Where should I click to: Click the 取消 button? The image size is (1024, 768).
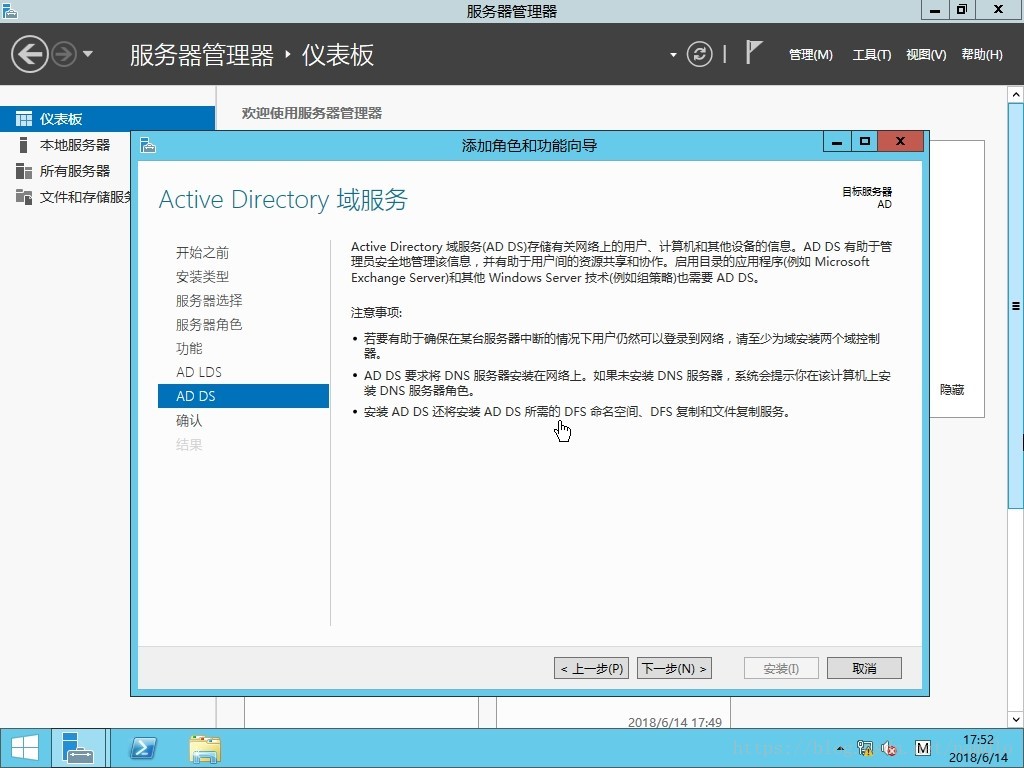864,668
